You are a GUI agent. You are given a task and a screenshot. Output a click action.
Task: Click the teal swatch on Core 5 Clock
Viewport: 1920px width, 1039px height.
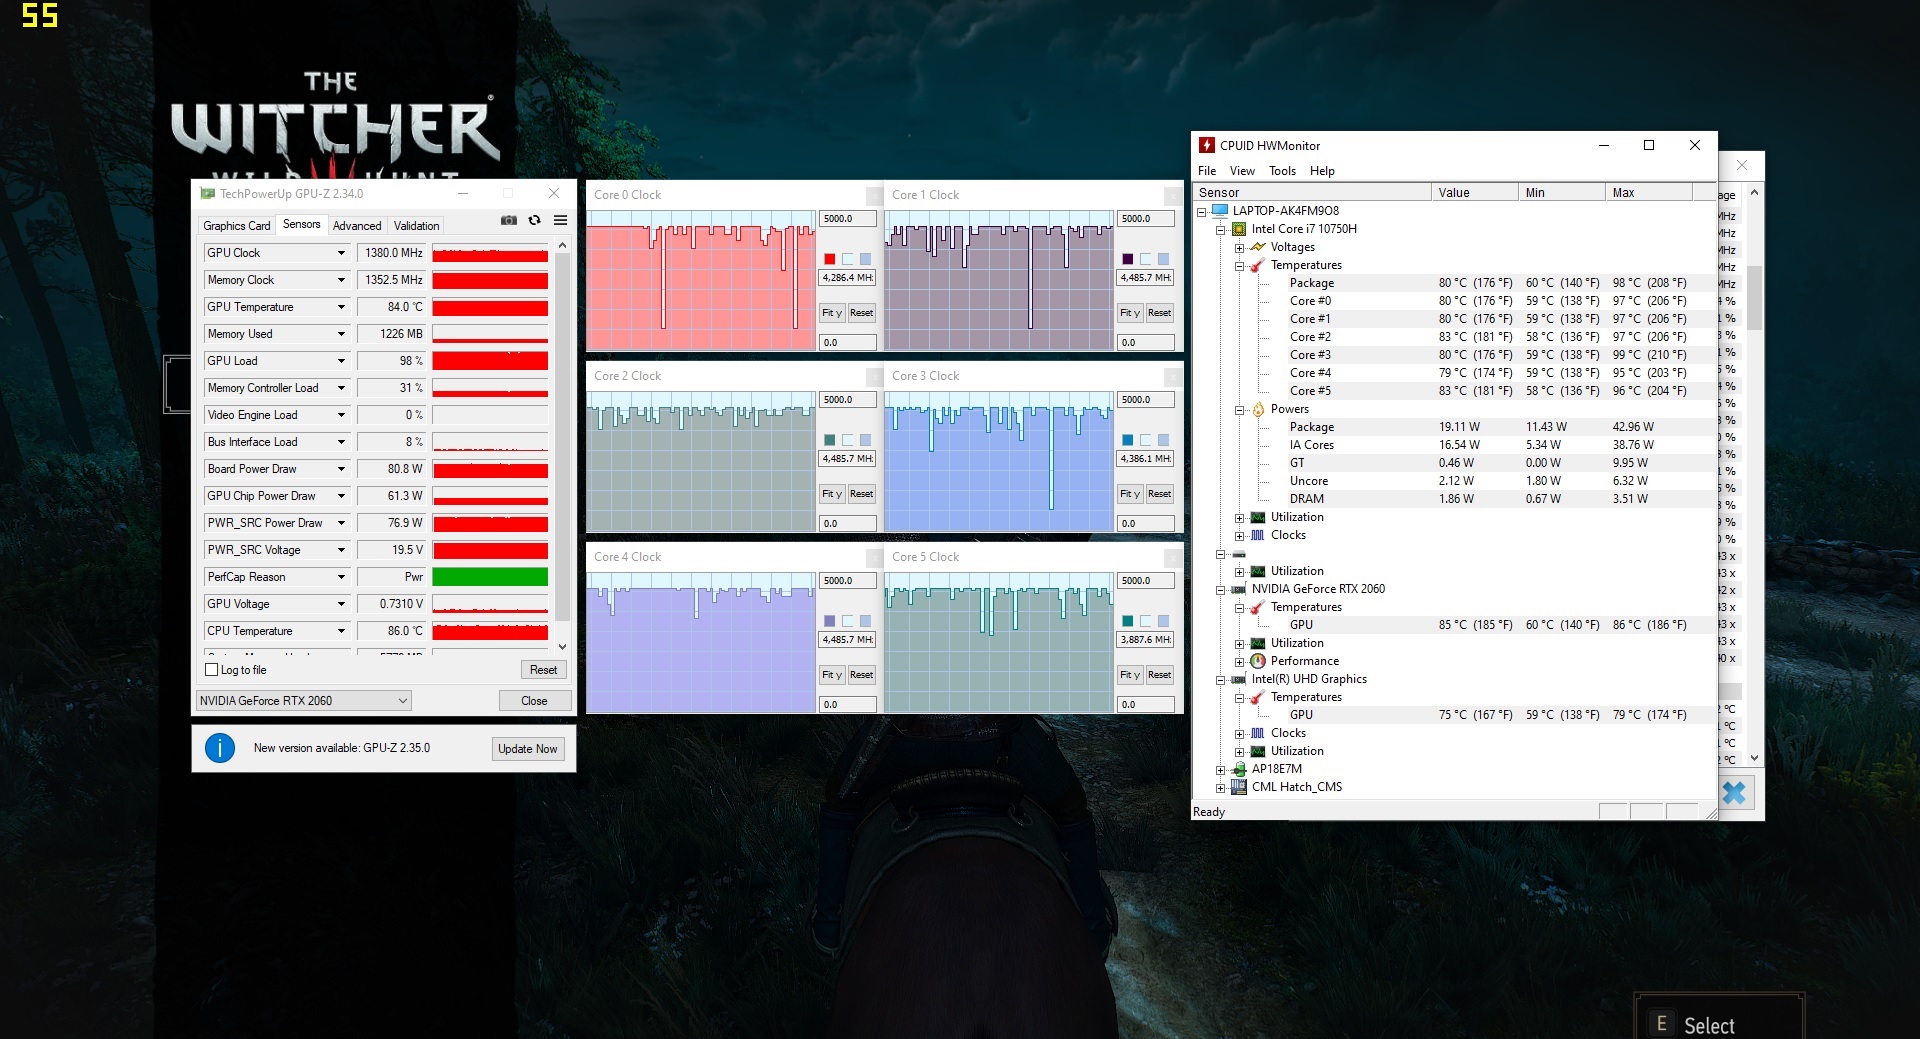coord(1127,621)
